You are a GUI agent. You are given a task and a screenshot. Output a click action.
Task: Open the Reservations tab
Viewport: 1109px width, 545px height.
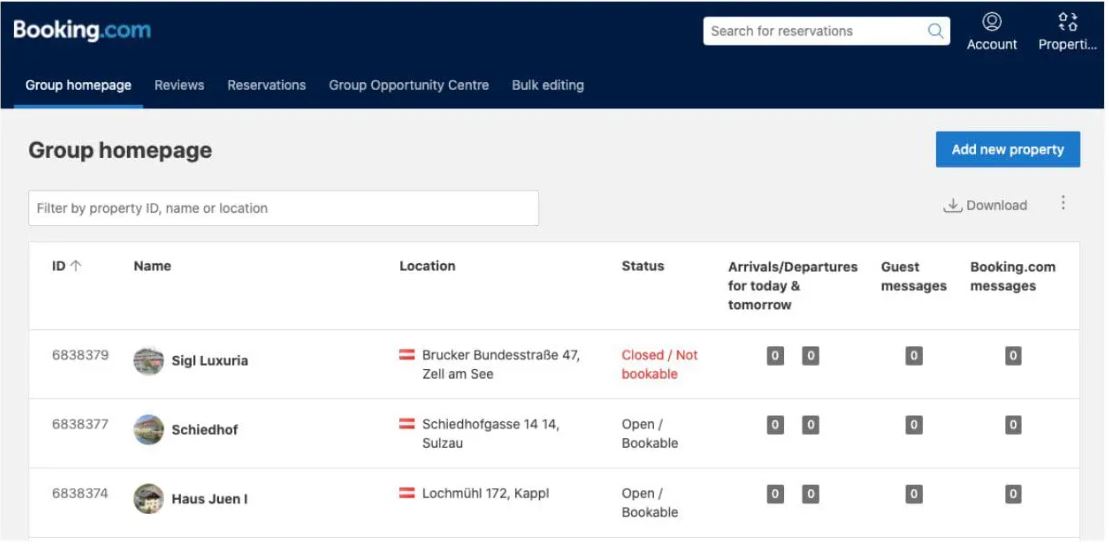[x=266, y=85]
